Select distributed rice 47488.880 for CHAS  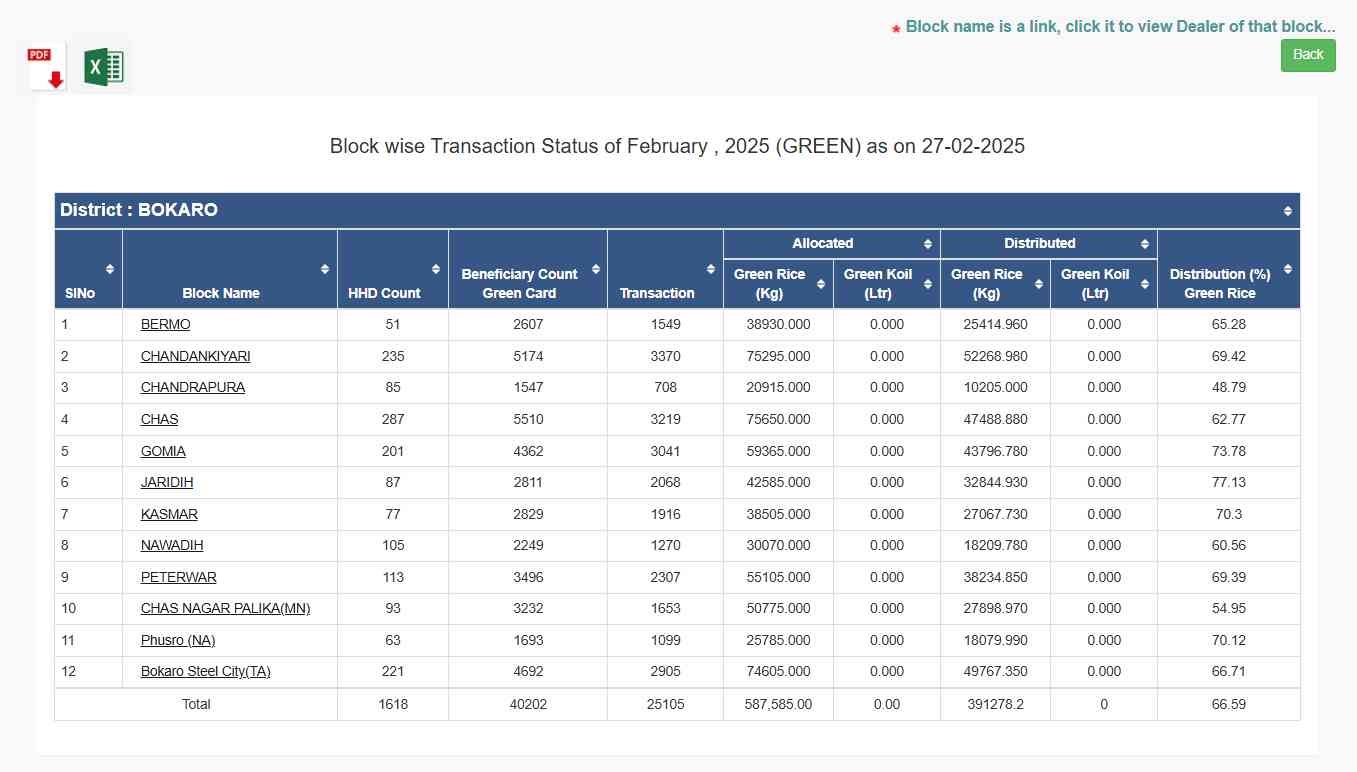(995, 419)
